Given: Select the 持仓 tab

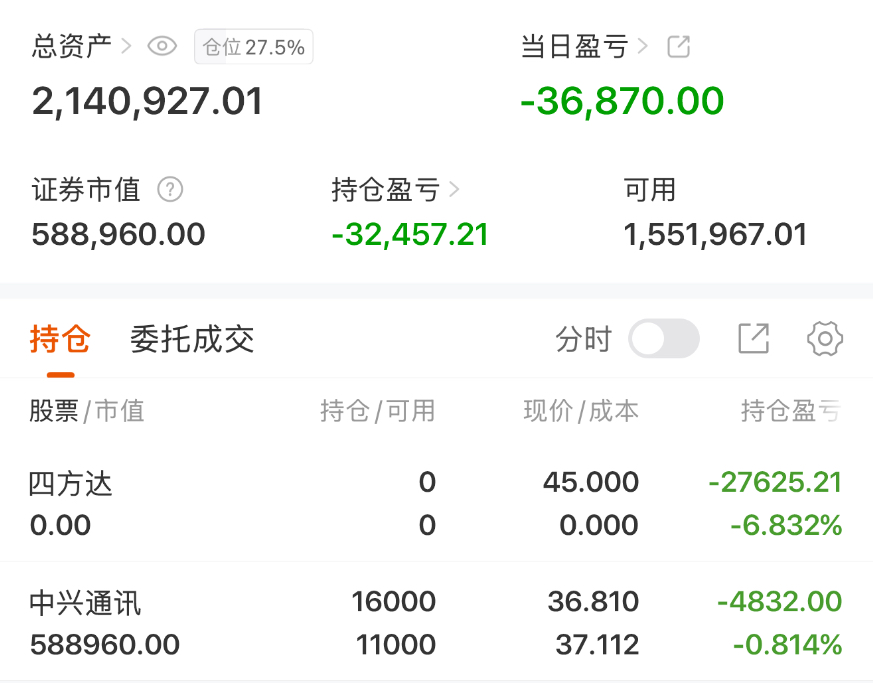Looking at the screenshot, I should [x=60, y=339].
